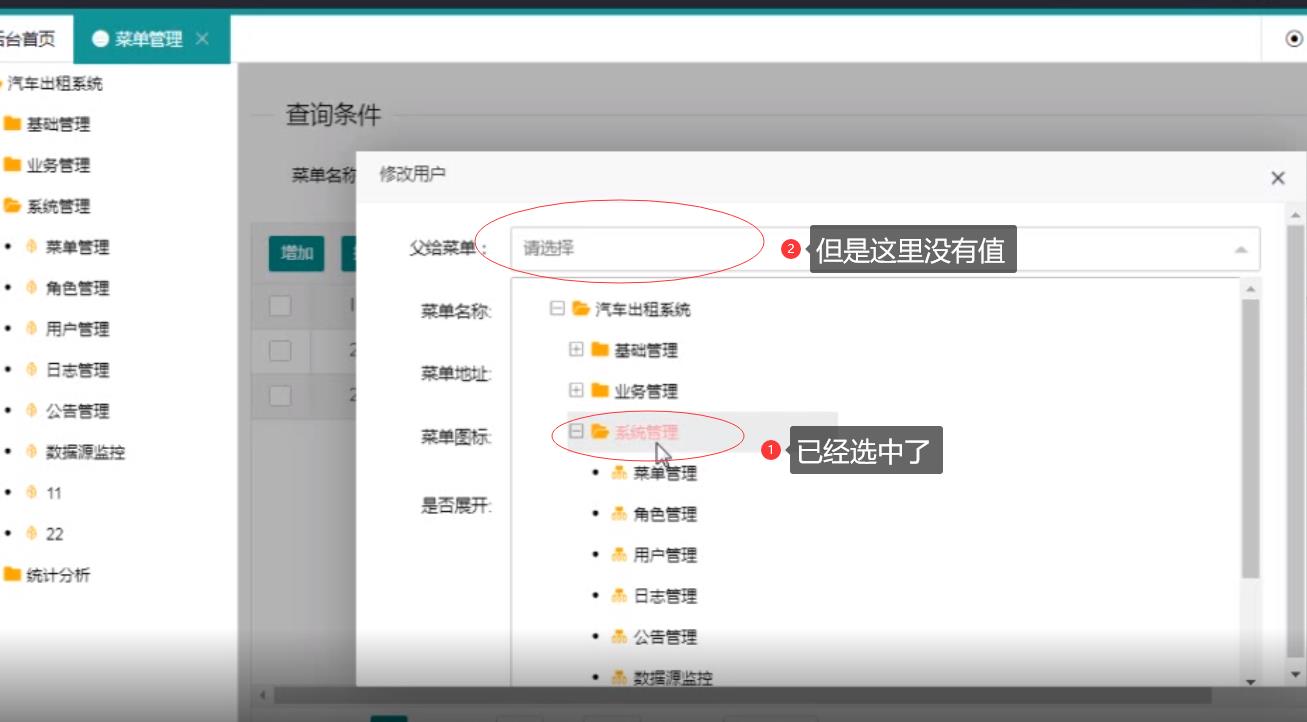This screenshot has width=1307, height=722.
Task: Switch to the 后台首页 tab
Action: click(28, 39)
